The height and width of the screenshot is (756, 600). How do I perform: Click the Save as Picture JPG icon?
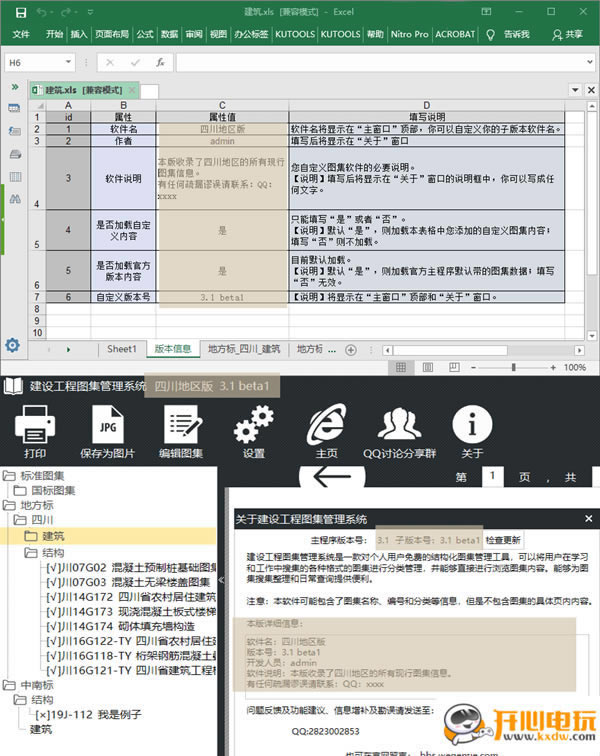click(x=108, y=424)
